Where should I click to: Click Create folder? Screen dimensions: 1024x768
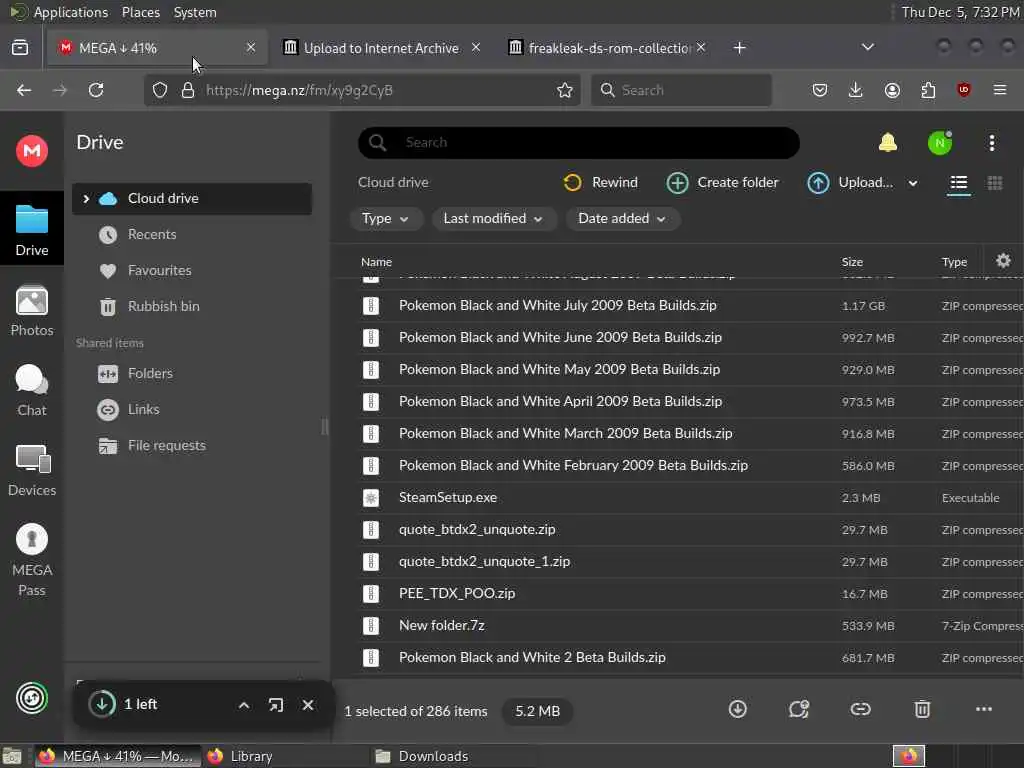722,183
